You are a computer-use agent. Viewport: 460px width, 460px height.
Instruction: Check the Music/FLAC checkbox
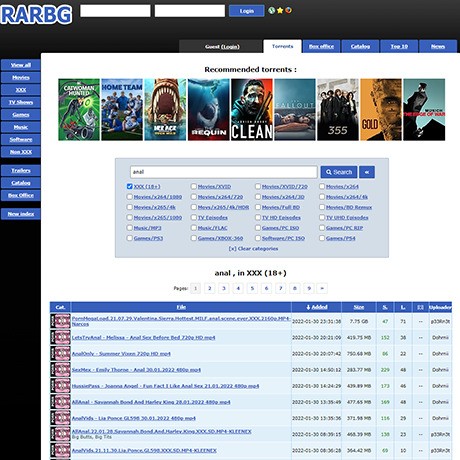(x=194, y=228)
